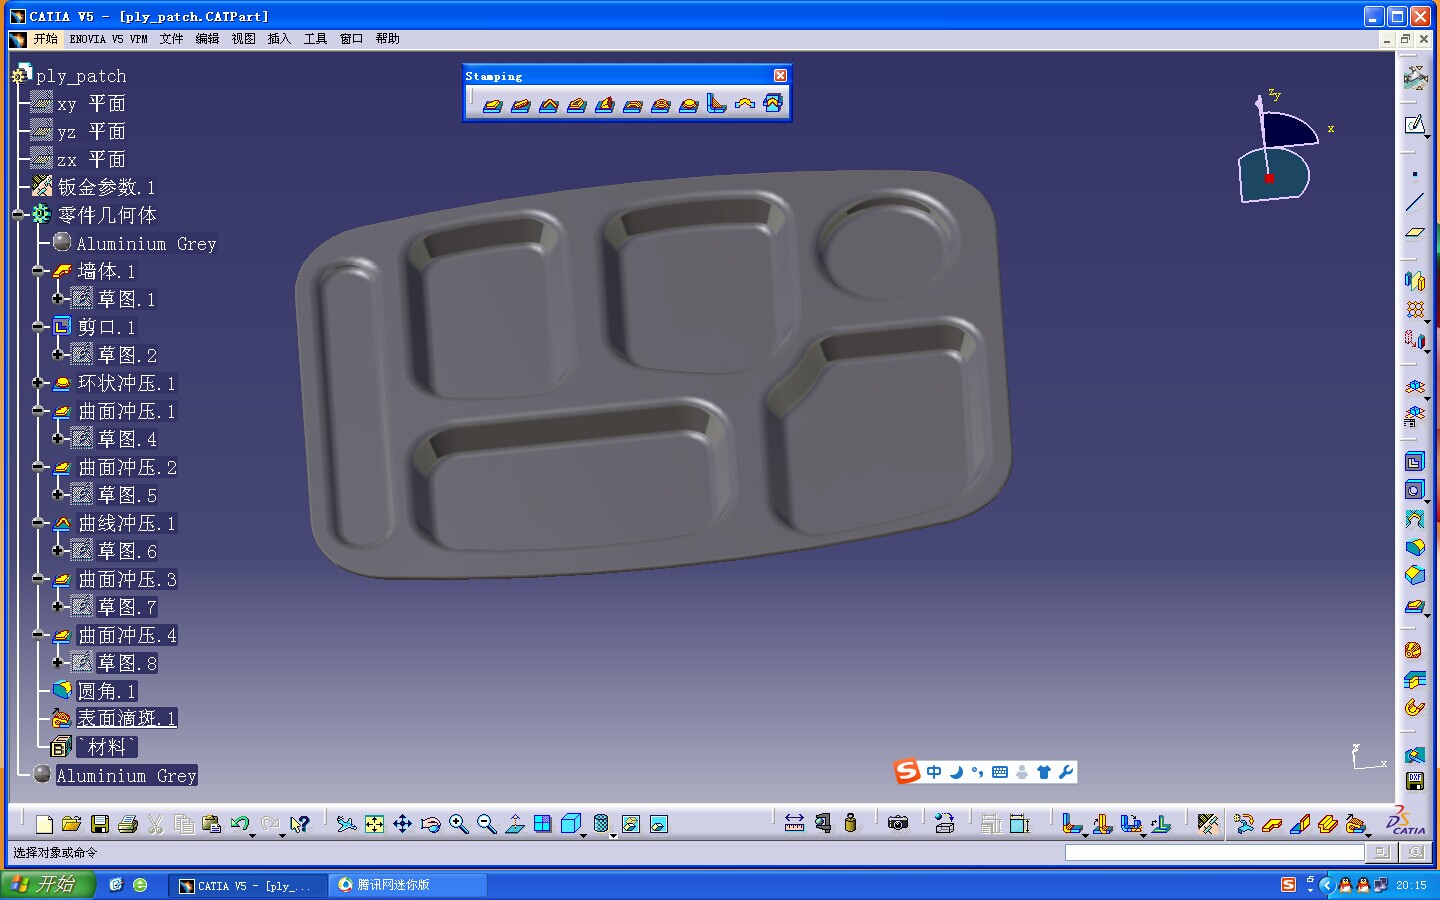Click the Save floppy disk icon
This screenshot has height=900, width=1440.
[x=99, y=824]
